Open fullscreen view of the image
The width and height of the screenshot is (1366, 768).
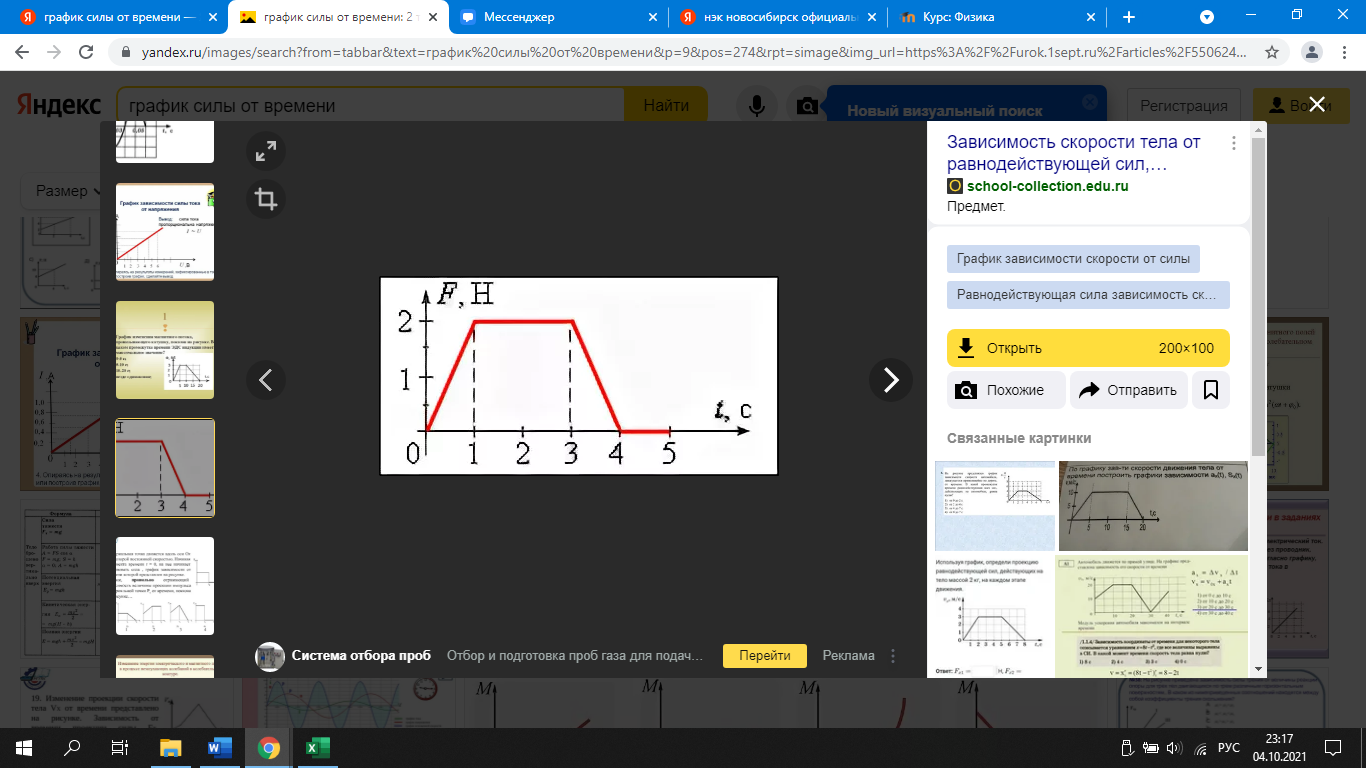click(266, 152)
